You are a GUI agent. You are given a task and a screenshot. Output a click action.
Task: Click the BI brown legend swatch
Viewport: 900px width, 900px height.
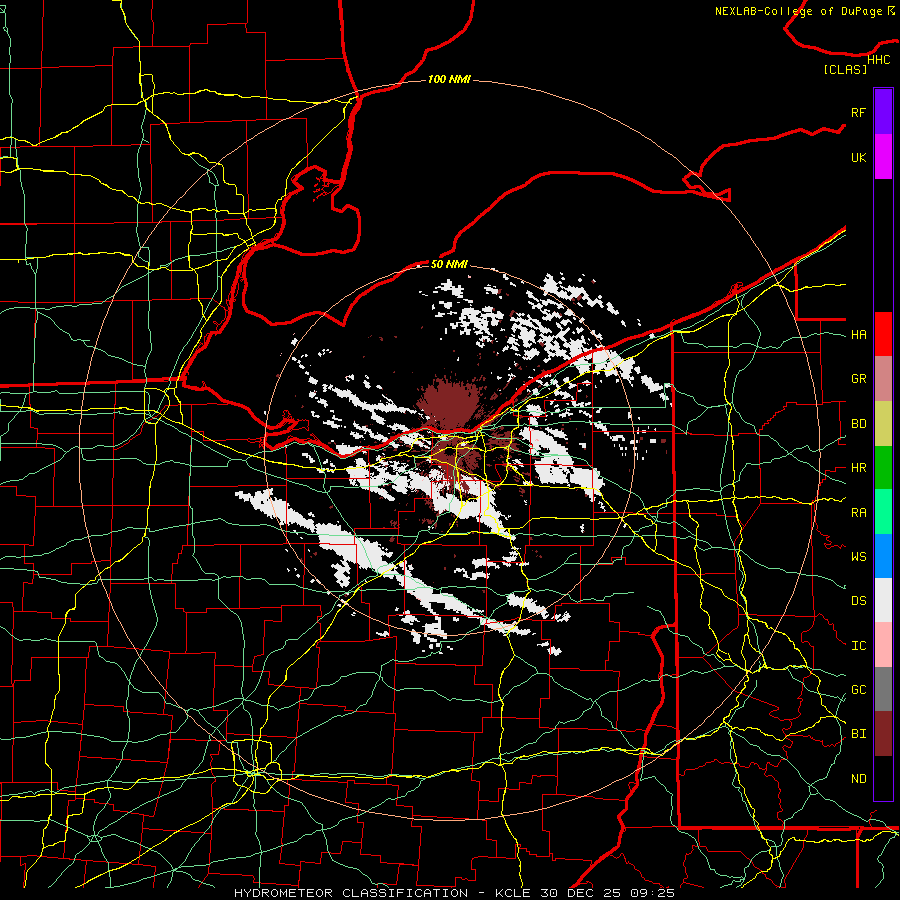[883, 734]
